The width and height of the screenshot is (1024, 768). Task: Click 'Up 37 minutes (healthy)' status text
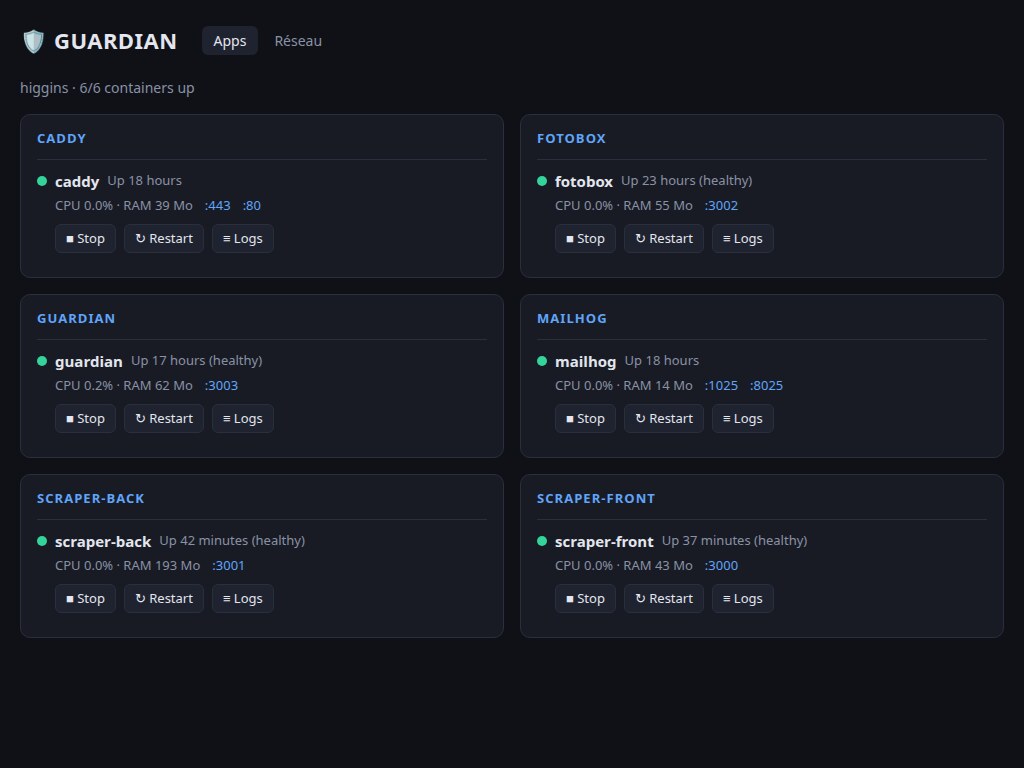coord(735,541)
